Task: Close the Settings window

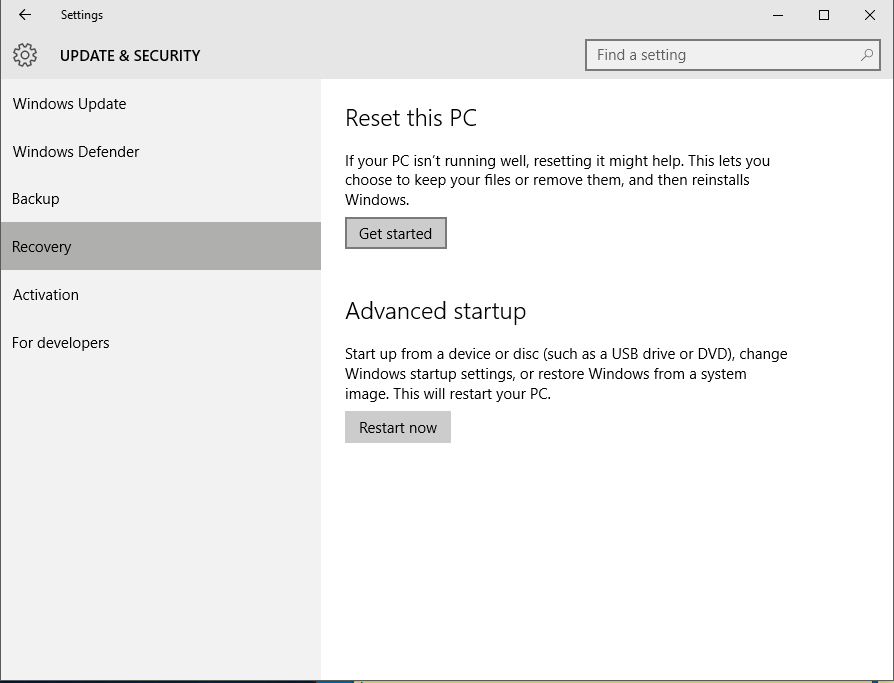Action: pos(869,15)
